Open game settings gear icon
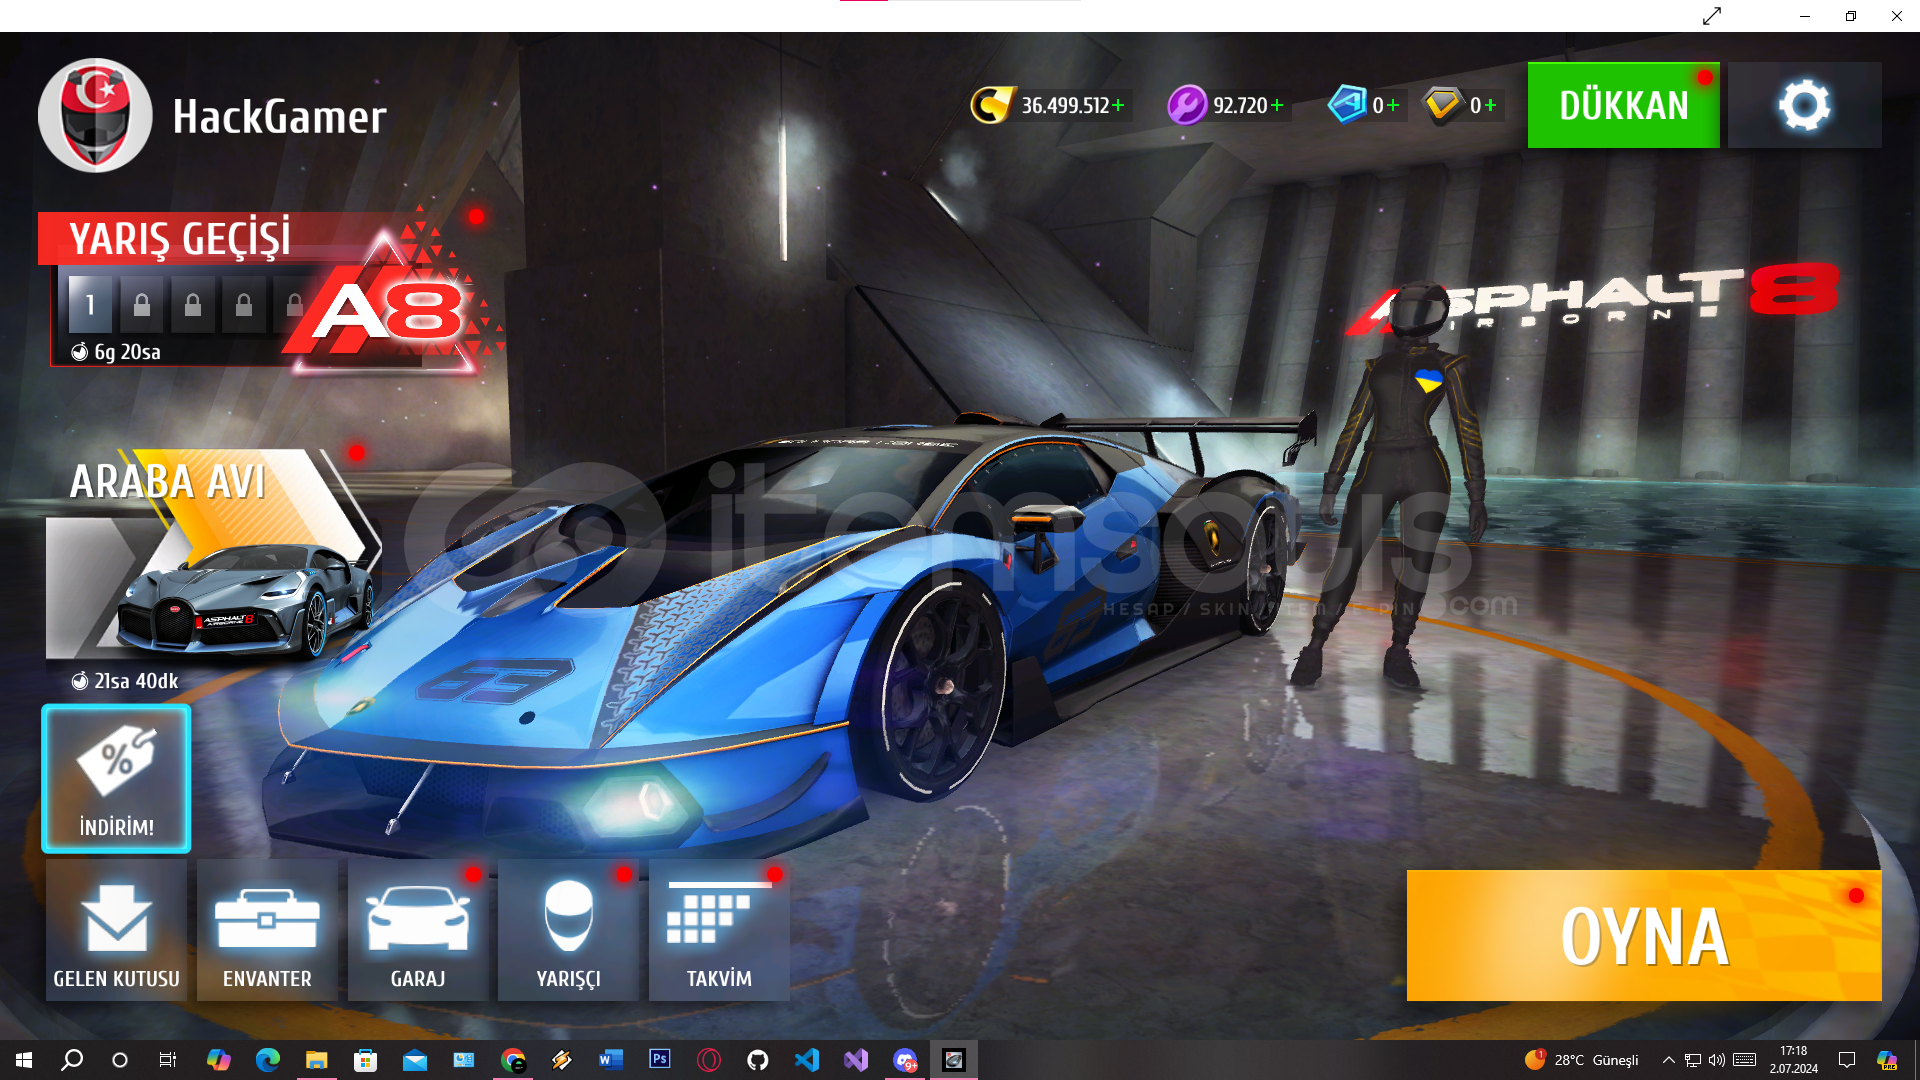1920x1080 pixels. click(1805, 105)
